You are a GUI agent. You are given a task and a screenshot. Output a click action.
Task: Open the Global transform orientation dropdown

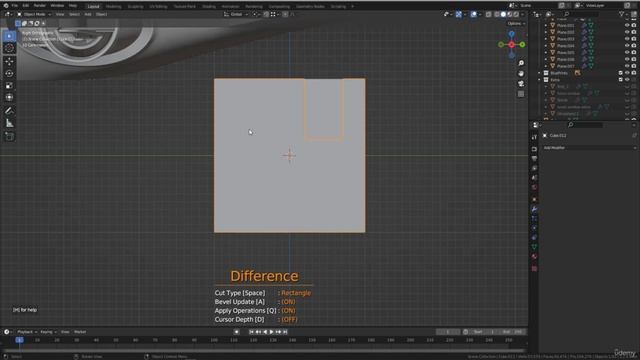click(x=236, y=14)
